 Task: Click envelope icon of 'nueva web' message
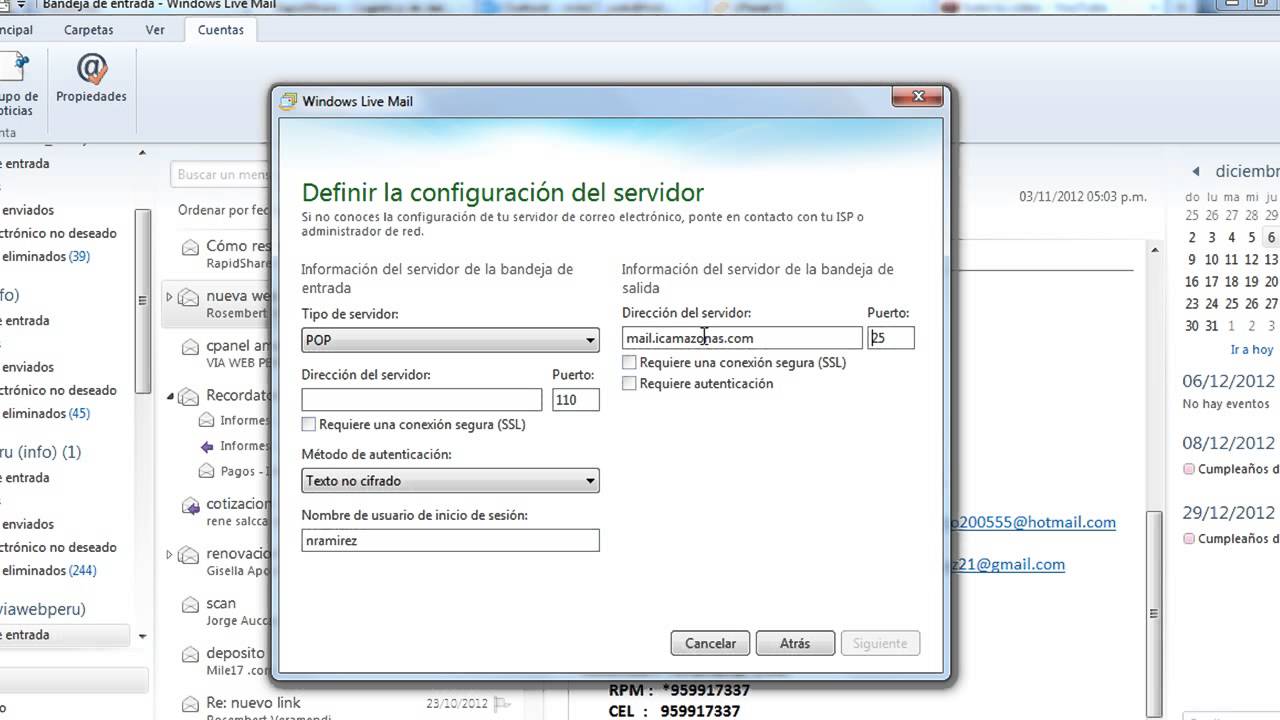coord(190,298)
